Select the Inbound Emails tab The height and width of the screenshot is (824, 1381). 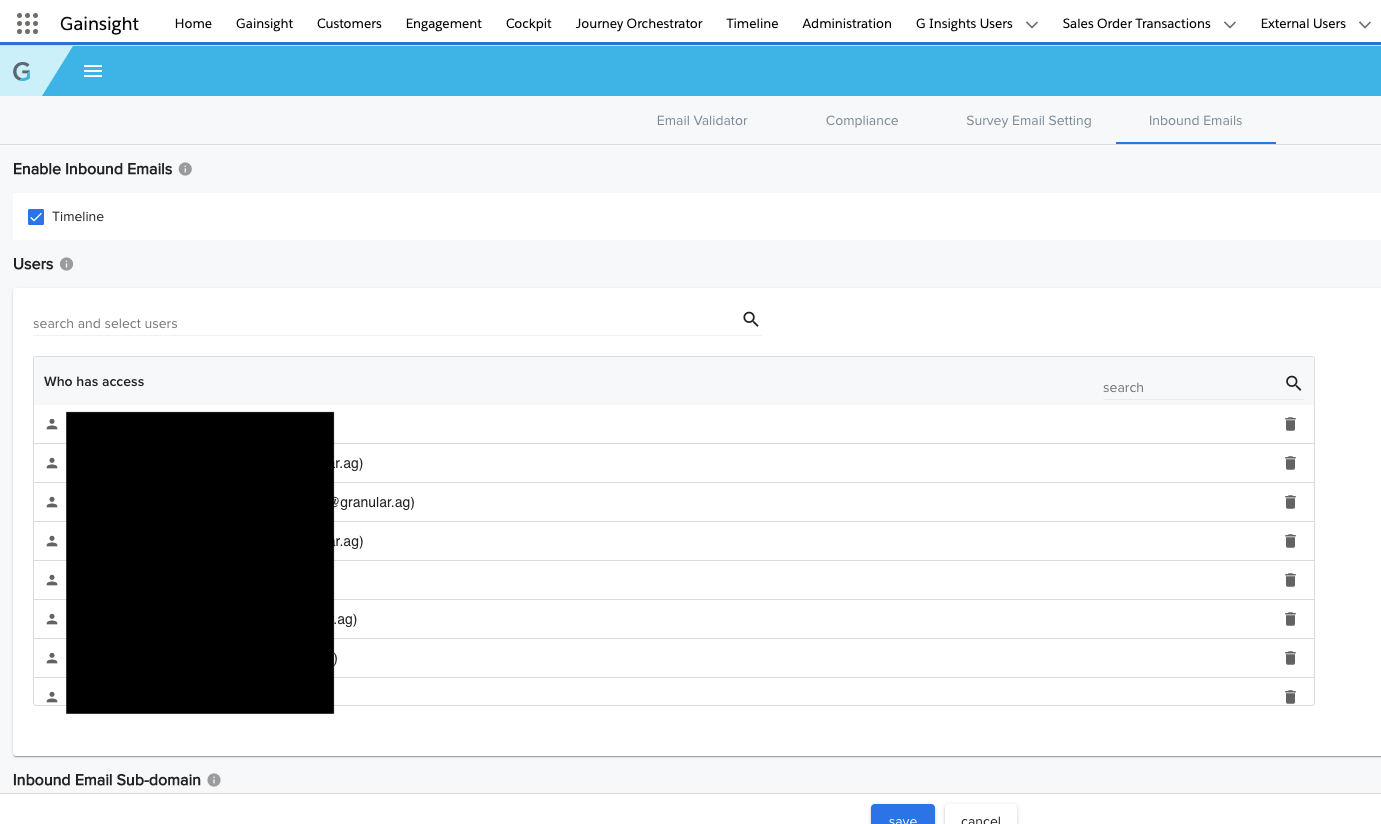(x=1195, y=120)
